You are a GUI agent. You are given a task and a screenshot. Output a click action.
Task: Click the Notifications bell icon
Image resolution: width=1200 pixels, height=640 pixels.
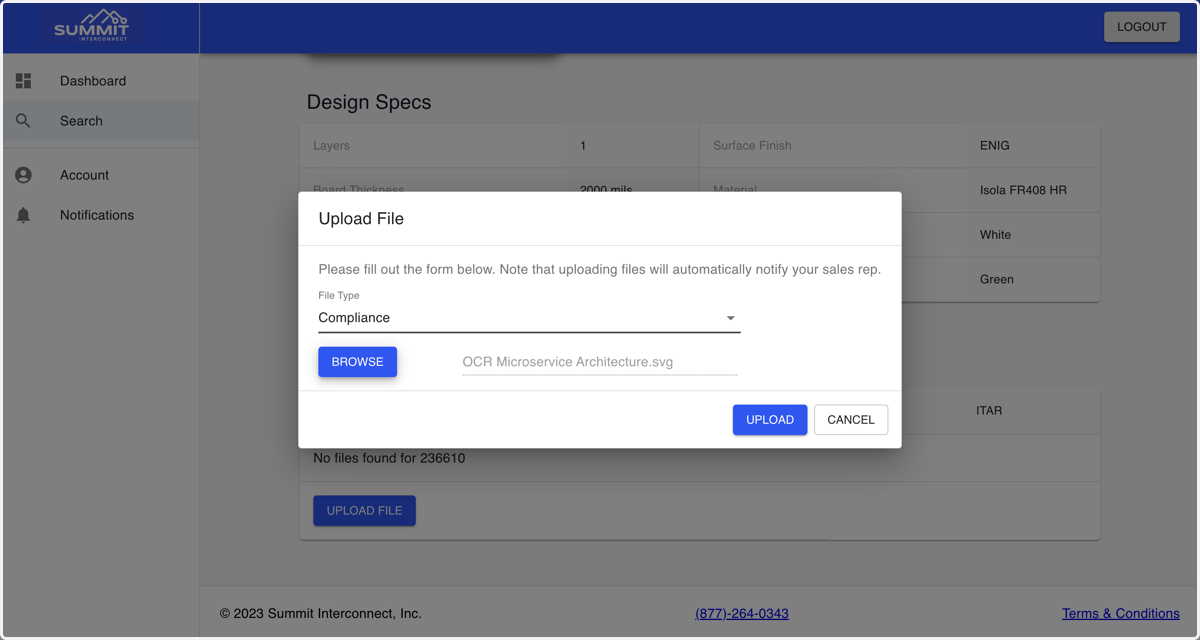(24, 215)
